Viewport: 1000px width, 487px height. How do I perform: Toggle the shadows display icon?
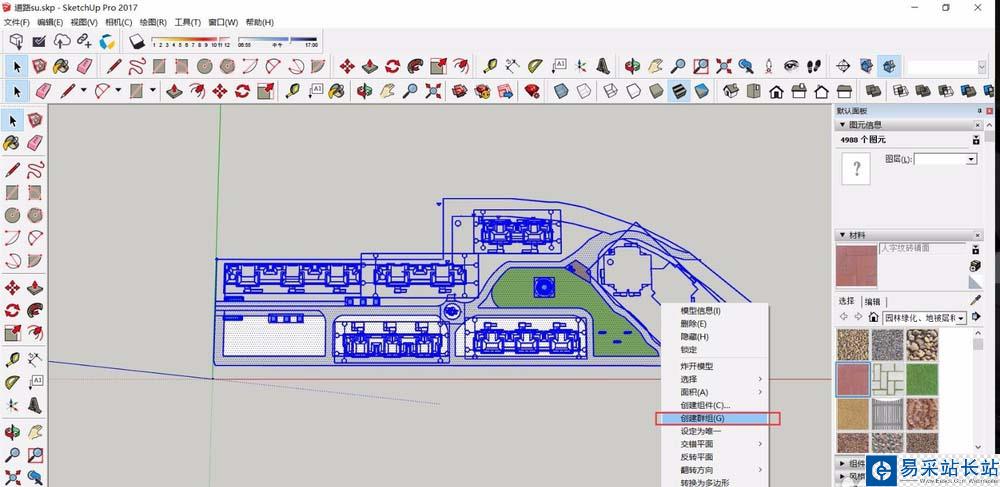tap(138, 41)
